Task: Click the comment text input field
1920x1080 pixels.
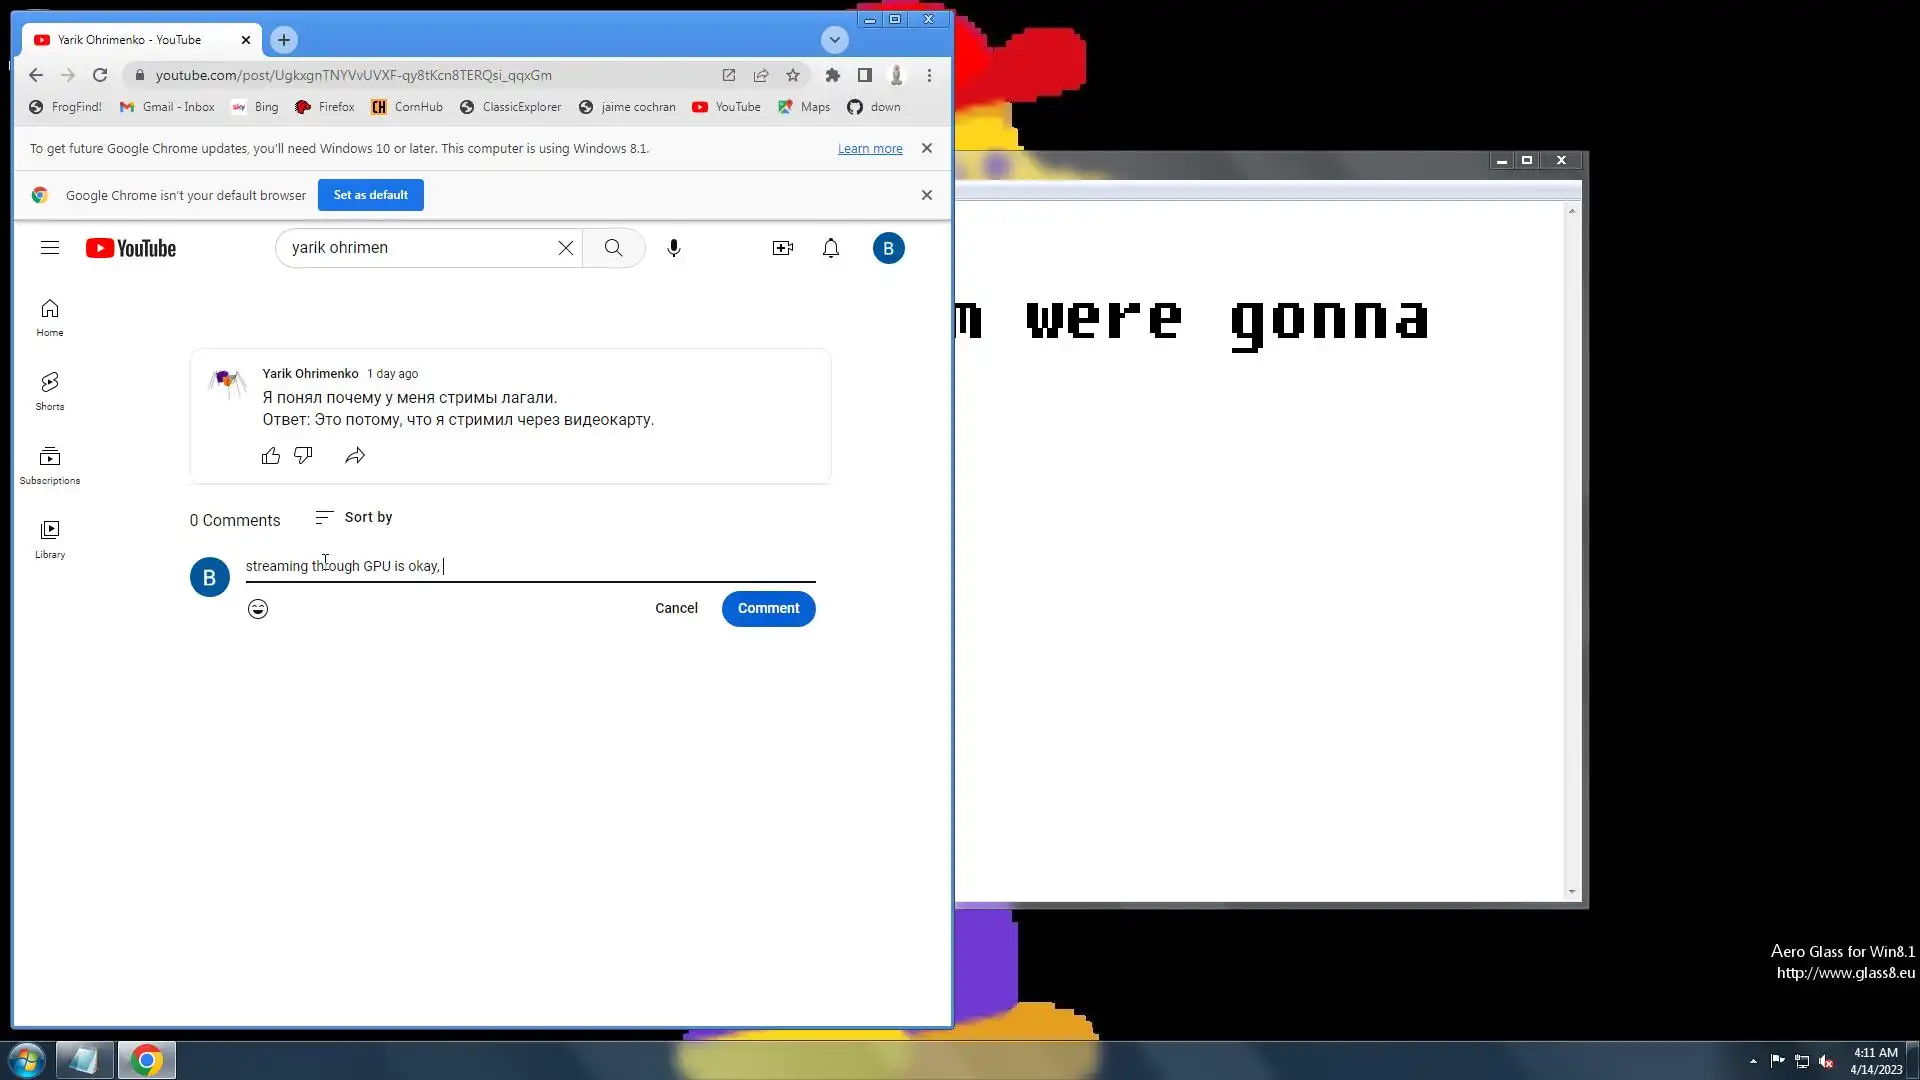Action: (x=600, y=566)
